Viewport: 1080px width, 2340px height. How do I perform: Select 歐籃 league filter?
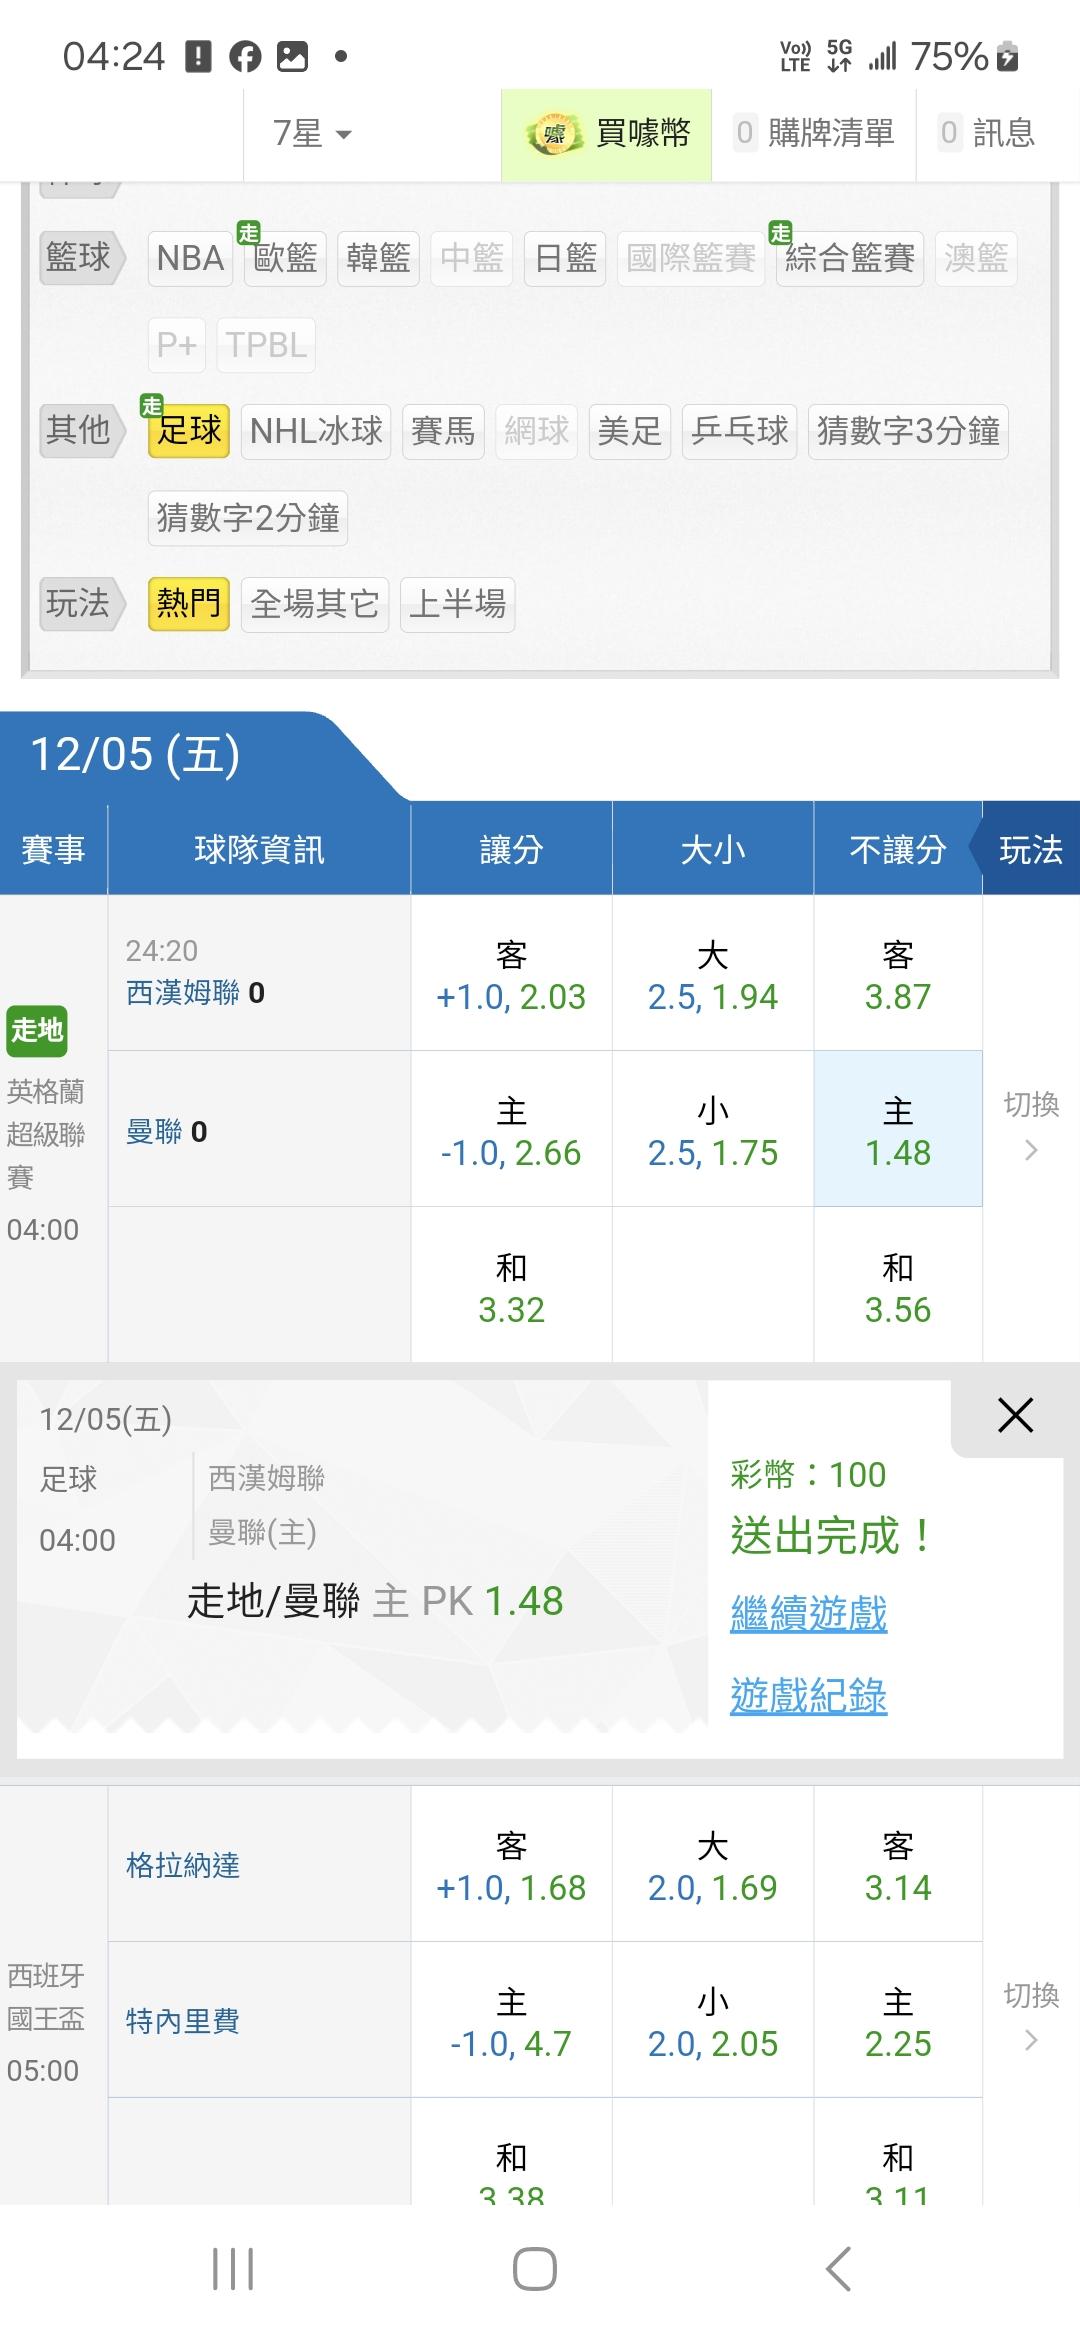tap(285, 259)
